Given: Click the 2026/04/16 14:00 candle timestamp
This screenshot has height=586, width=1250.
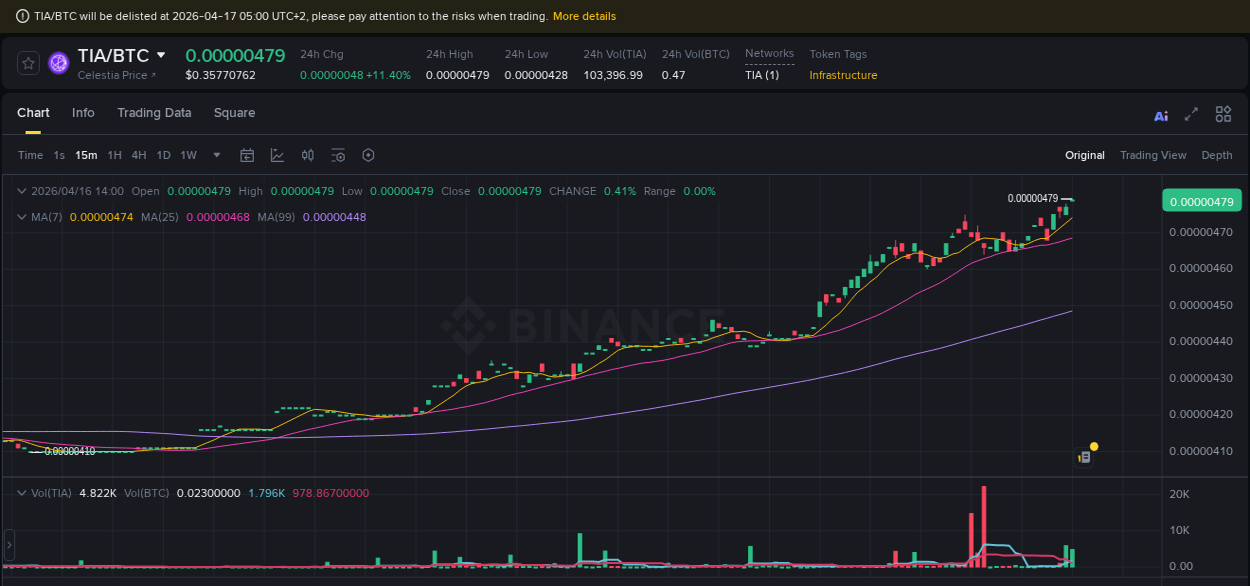Looking at the screenshot, I should click(78, 191).
